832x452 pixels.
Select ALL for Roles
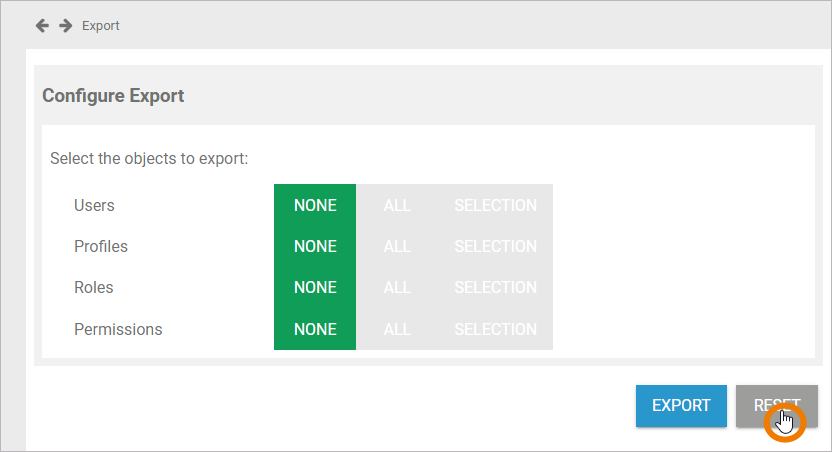click(397, 287)
